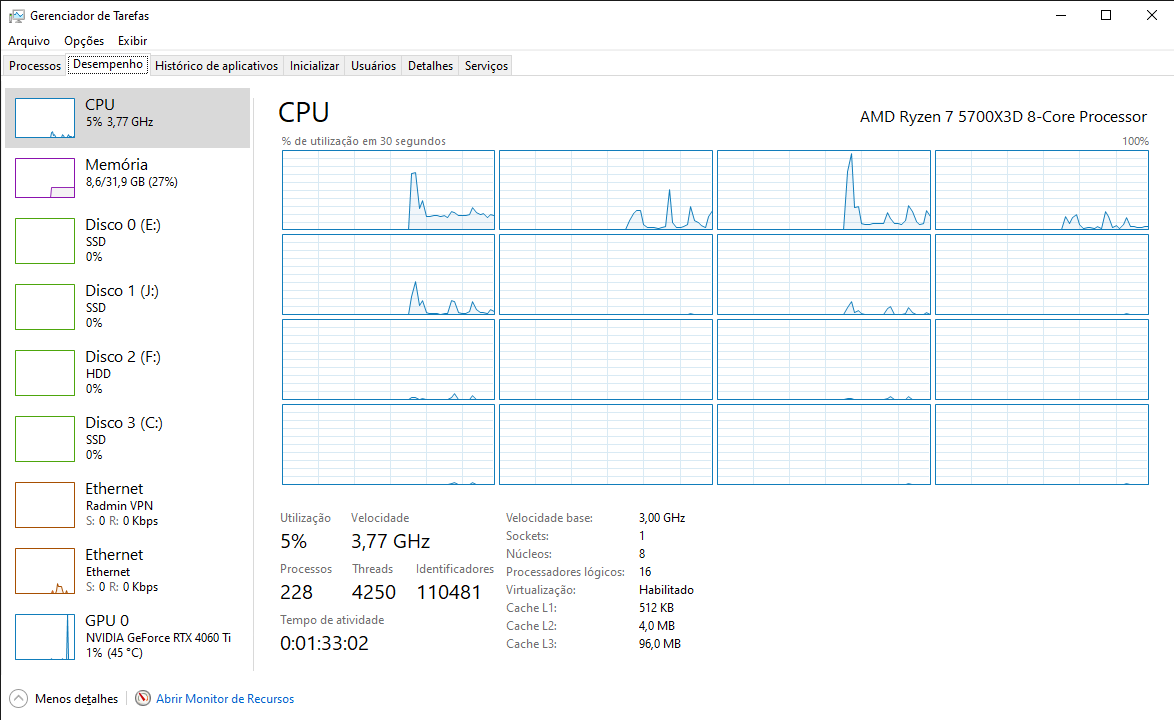Viewport: 1174px width, 720px height.
Task: Click the '% de utilização em 30 segundos' label
Action: click(x=364, y=141)
